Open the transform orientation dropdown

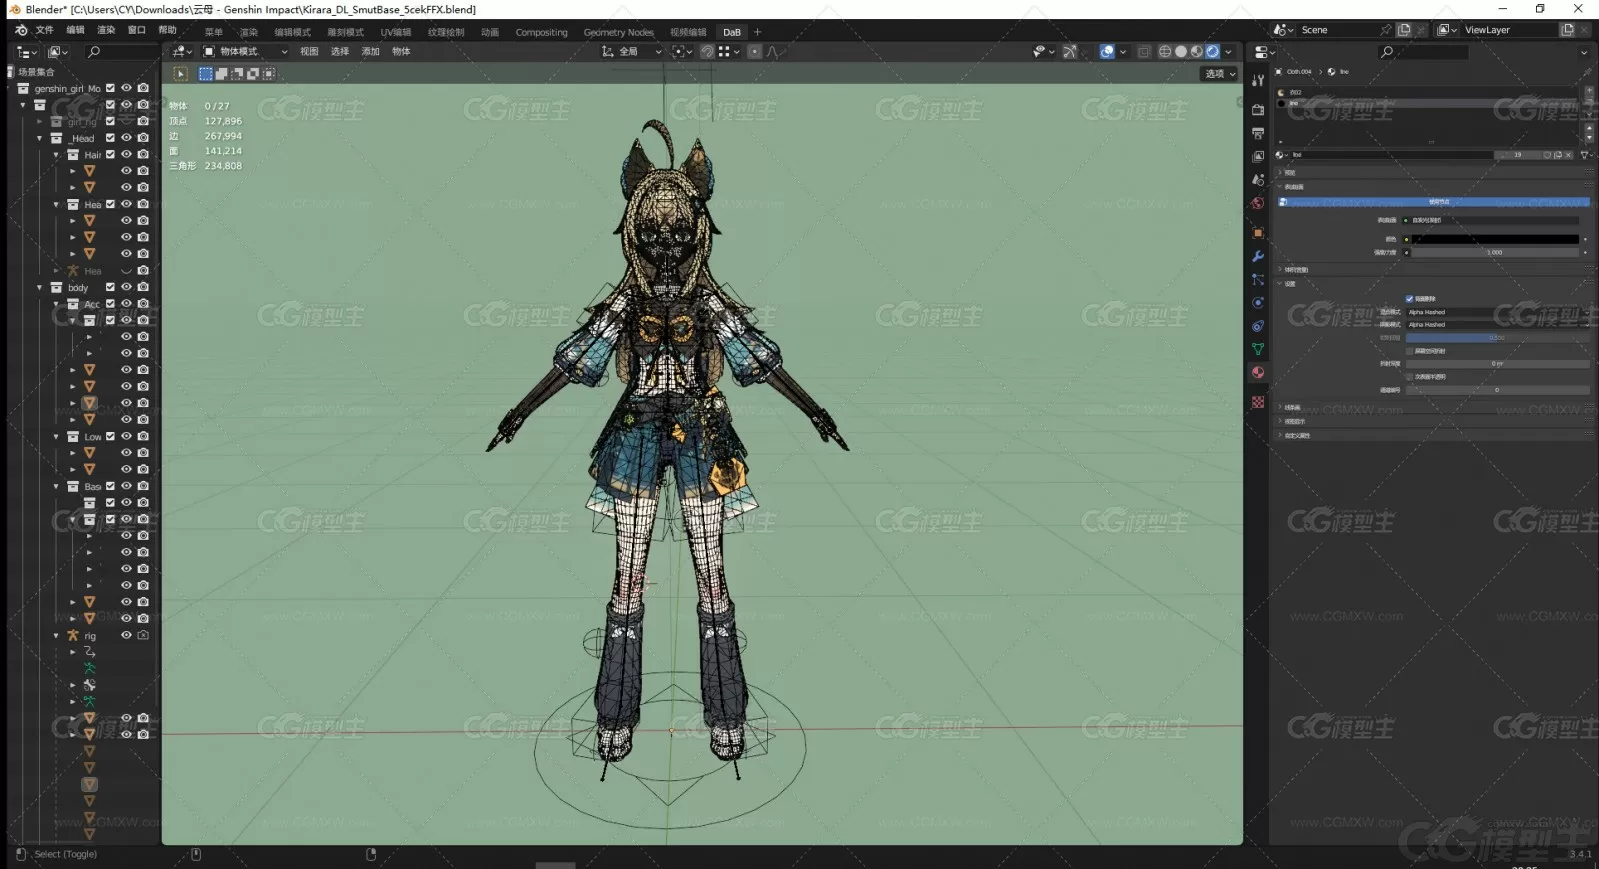(632, 51)
